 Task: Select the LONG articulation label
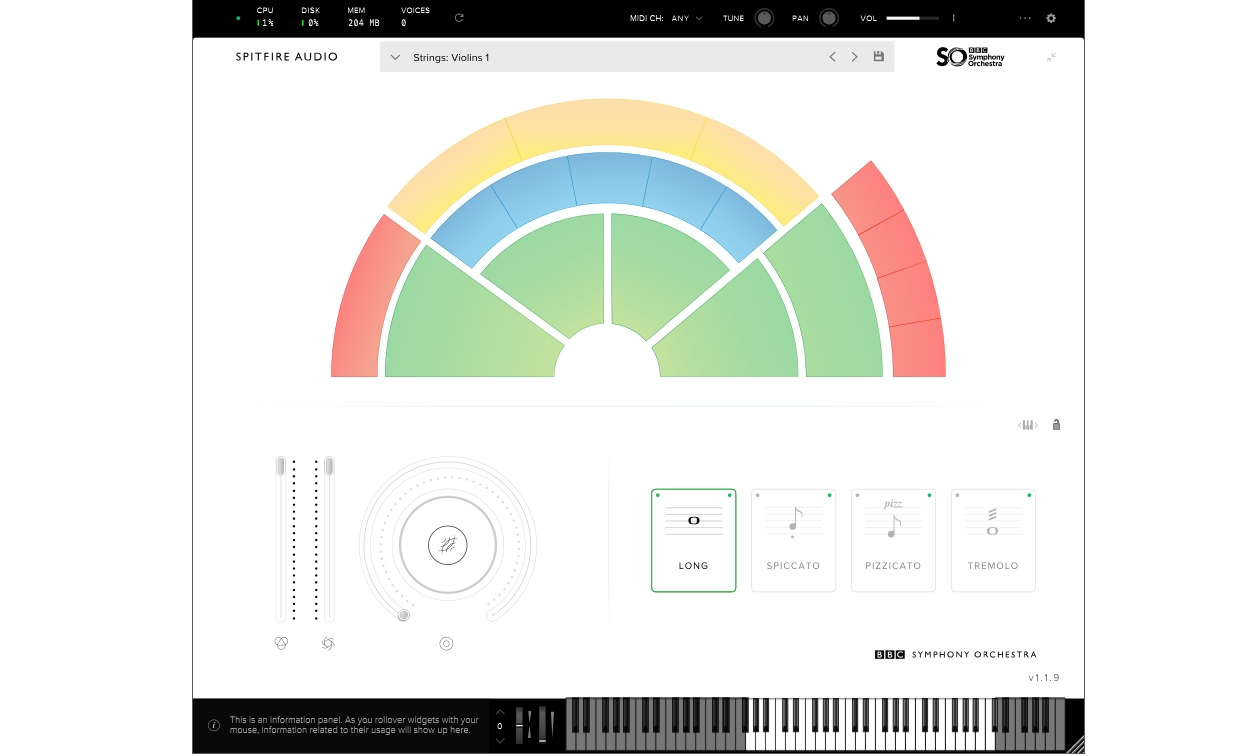pos(693,566)
